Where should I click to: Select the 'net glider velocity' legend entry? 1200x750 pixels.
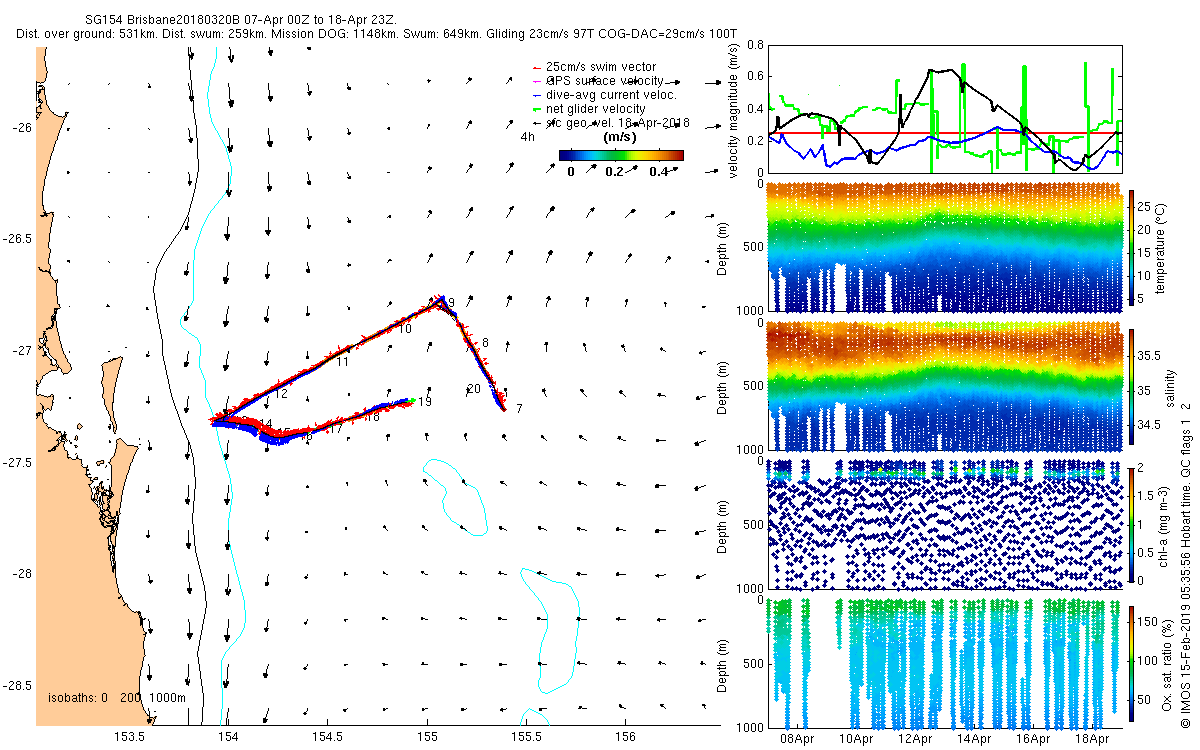pos(596,108)
